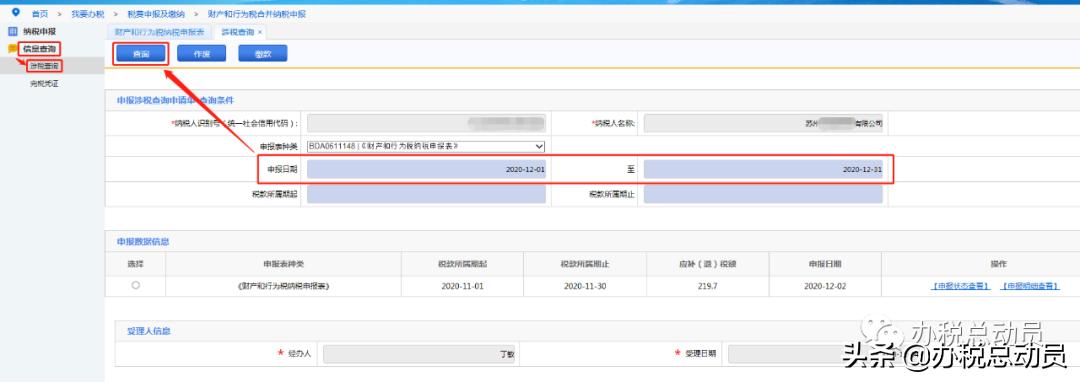Click the 纳税申报 grid icon in sidebar
Screen dimensions: 1080x382
[x=12, y=32]
